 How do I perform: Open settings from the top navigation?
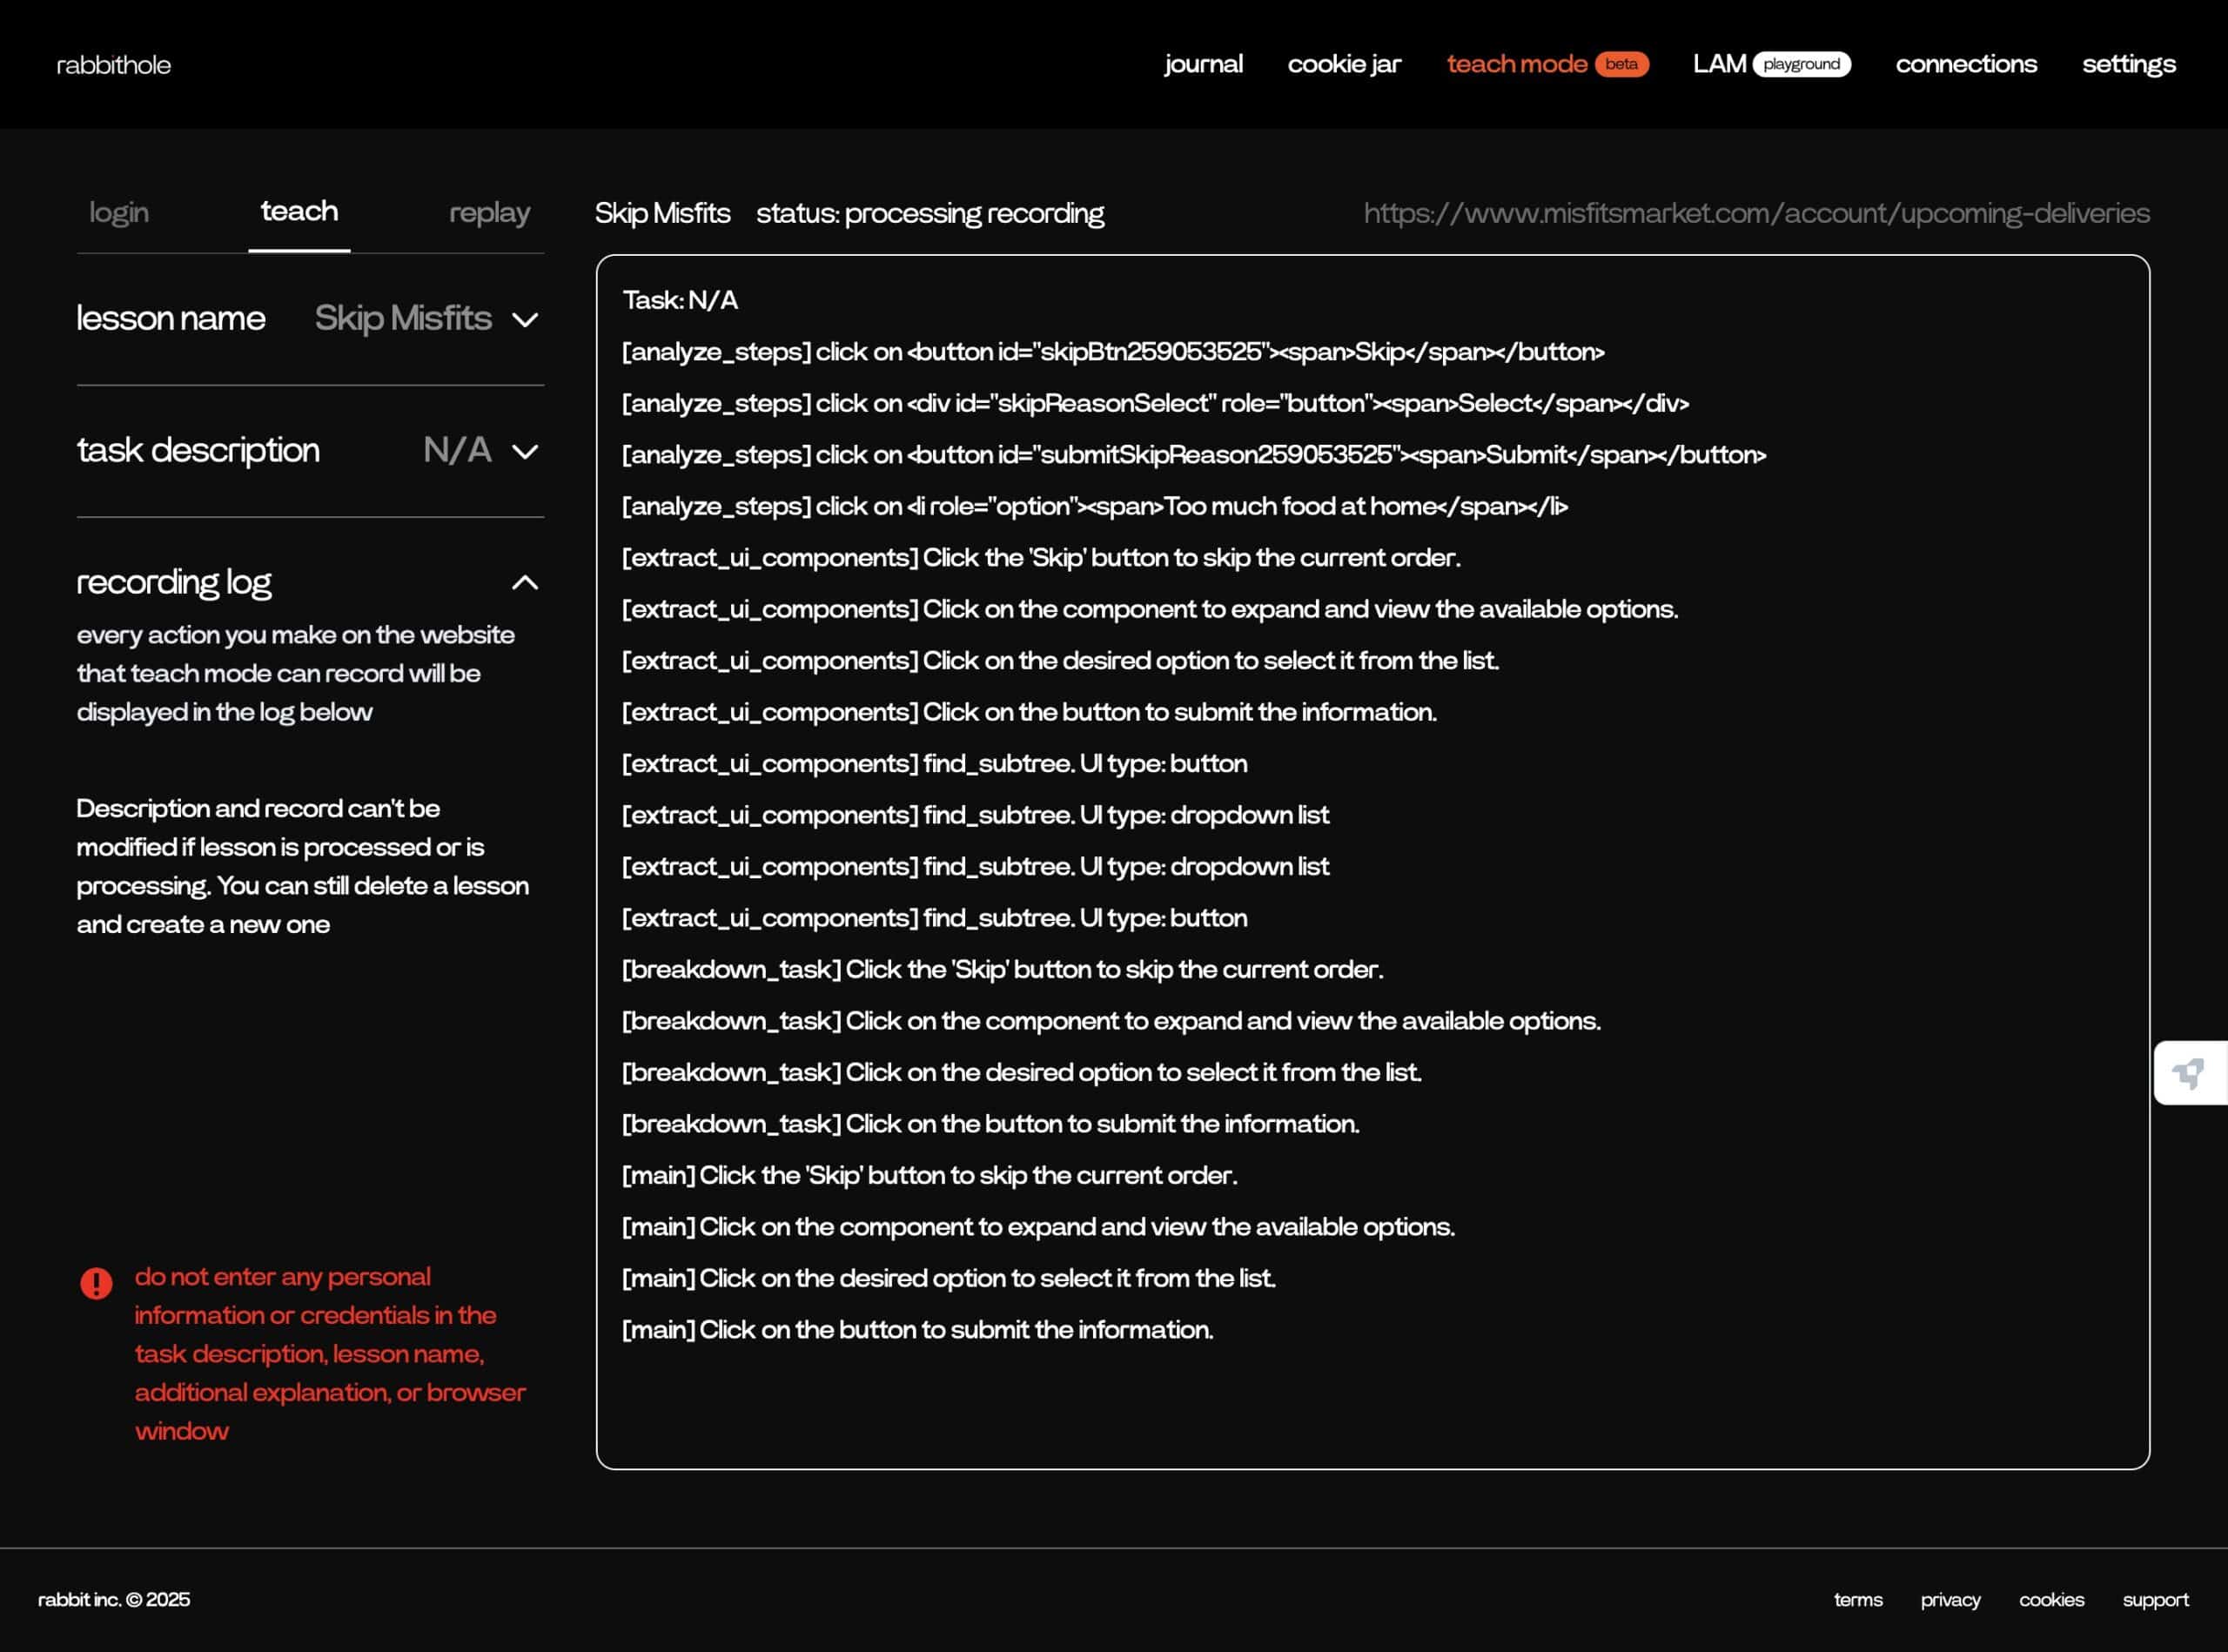pos(2128,64)
